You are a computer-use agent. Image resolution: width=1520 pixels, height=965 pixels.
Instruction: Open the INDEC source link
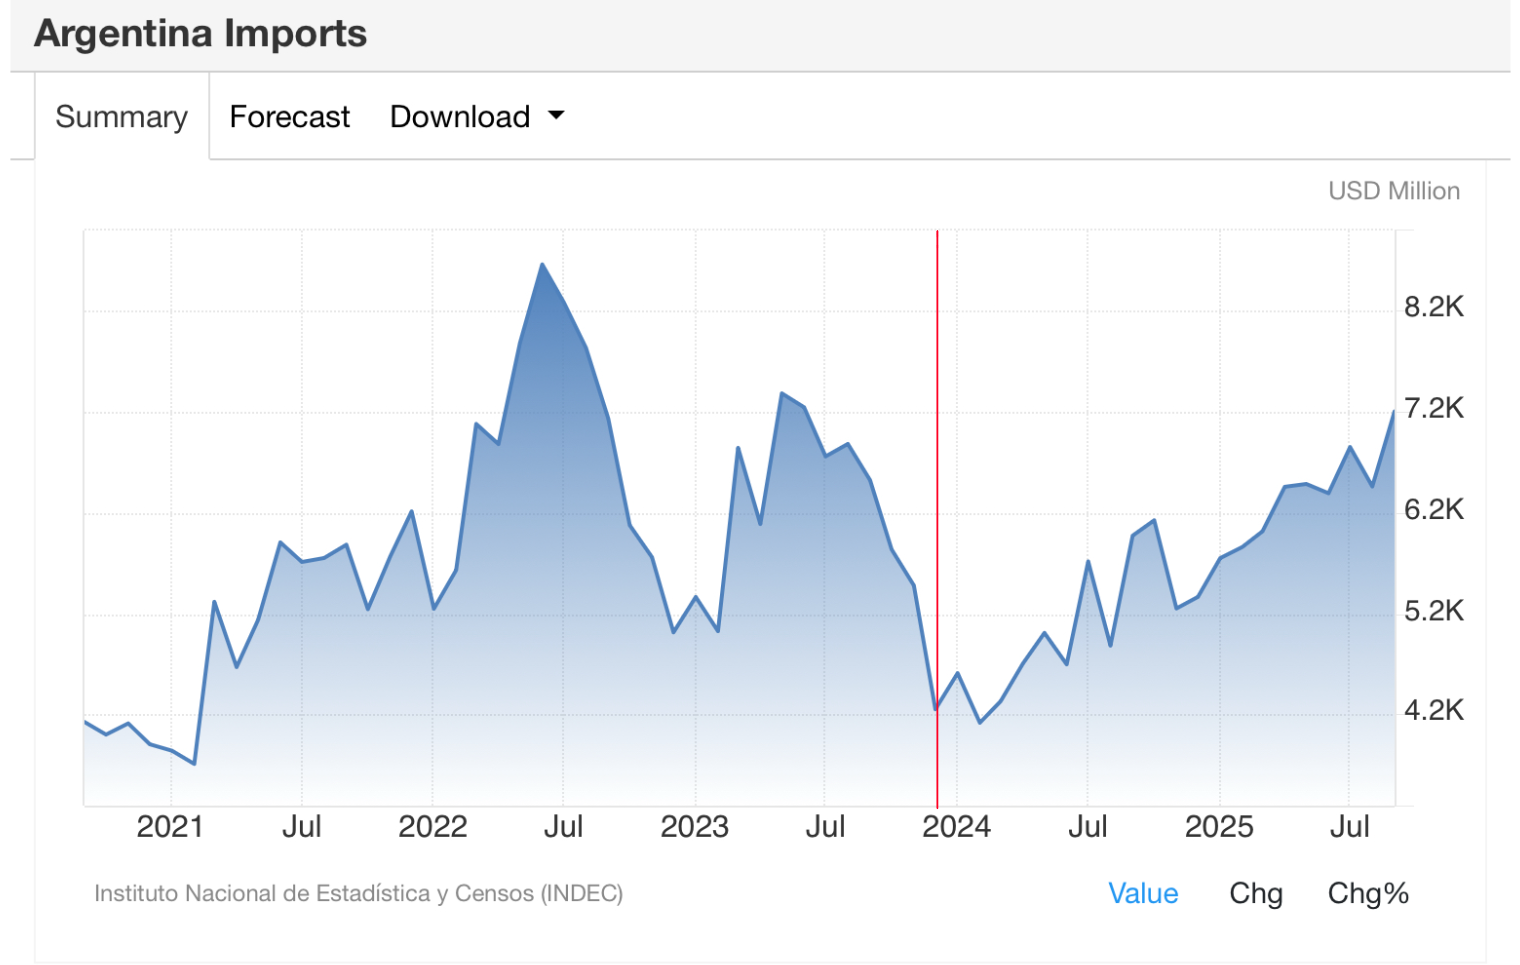coord(358,893)
